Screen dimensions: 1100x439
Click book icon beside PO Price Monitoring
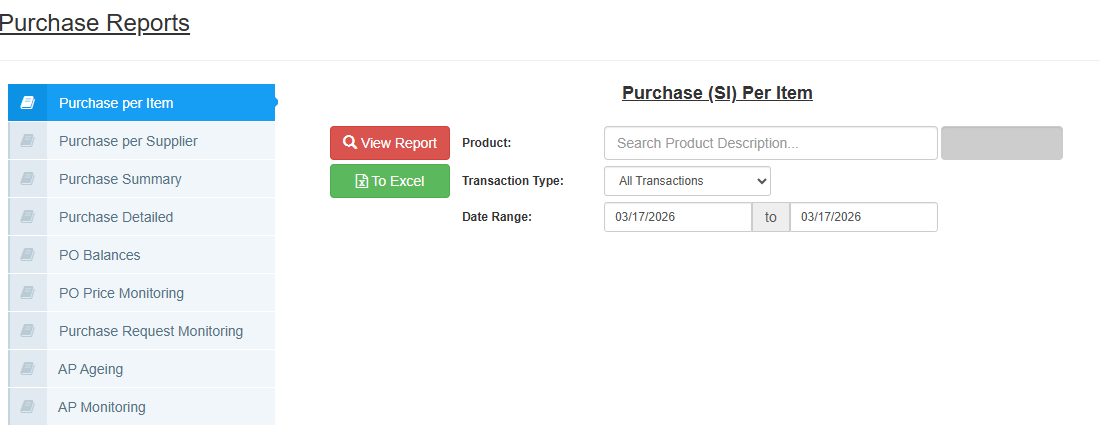coord(27,293)
